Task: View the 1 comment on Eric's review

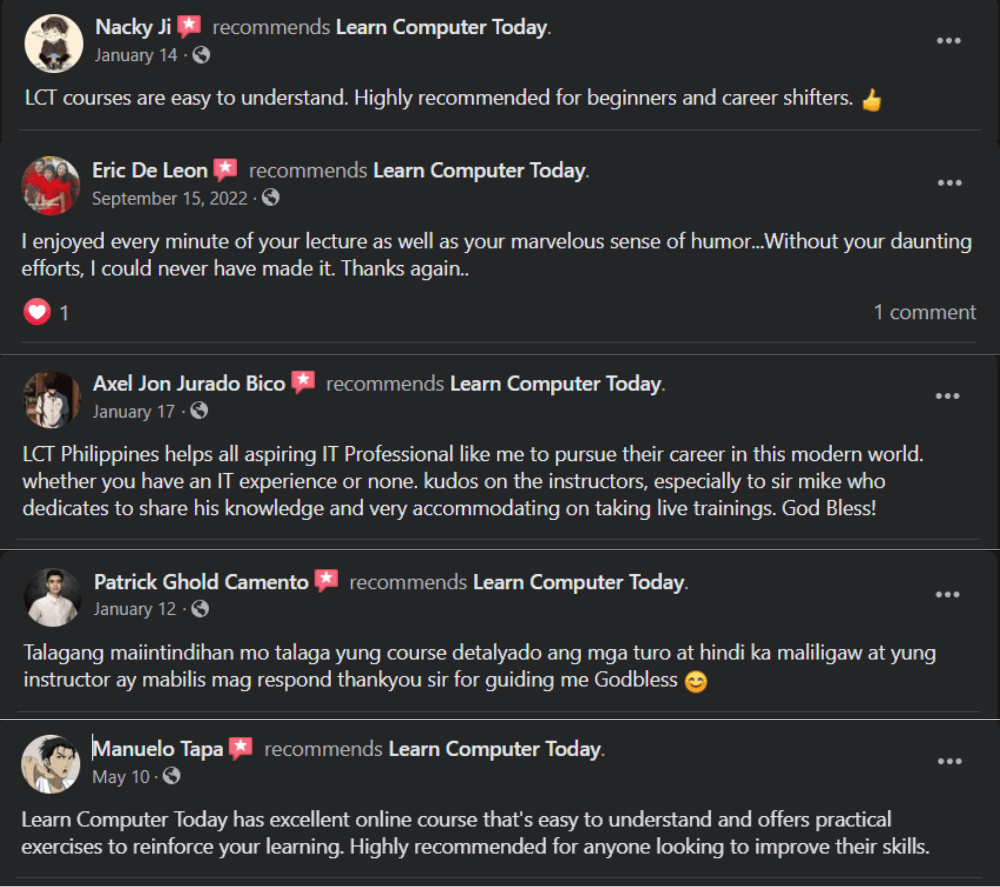Action: point(924,313)
